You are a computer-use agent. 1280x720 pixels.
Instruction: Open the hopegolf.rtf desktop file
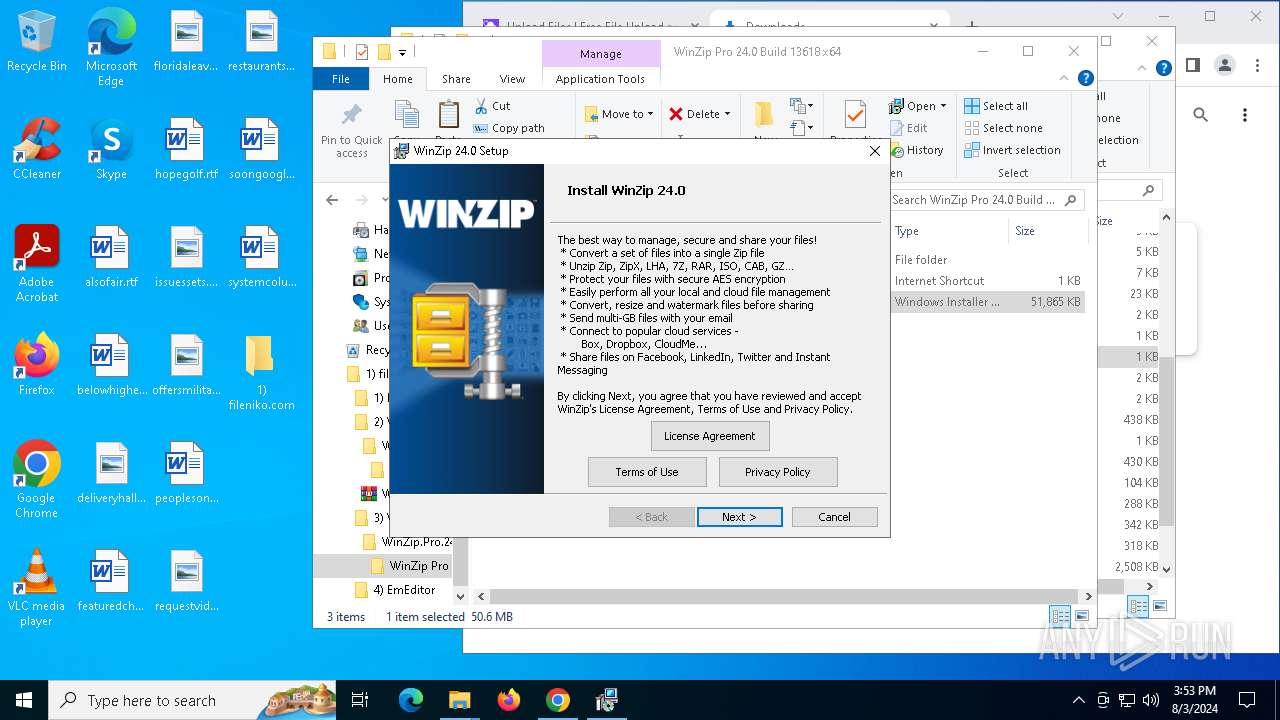(x=186, y=150)
